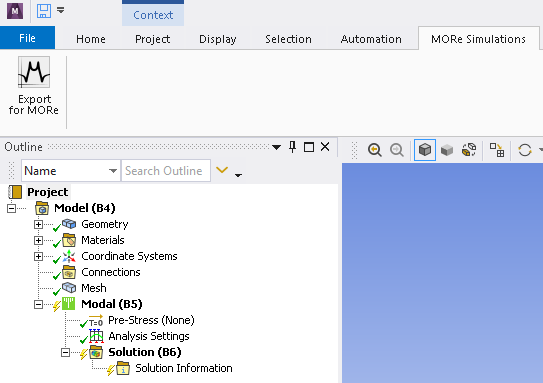Viewport: 543px width, 383px height.
Task: Expand the Coordinate Systems node
Action: tap(38, 257)
